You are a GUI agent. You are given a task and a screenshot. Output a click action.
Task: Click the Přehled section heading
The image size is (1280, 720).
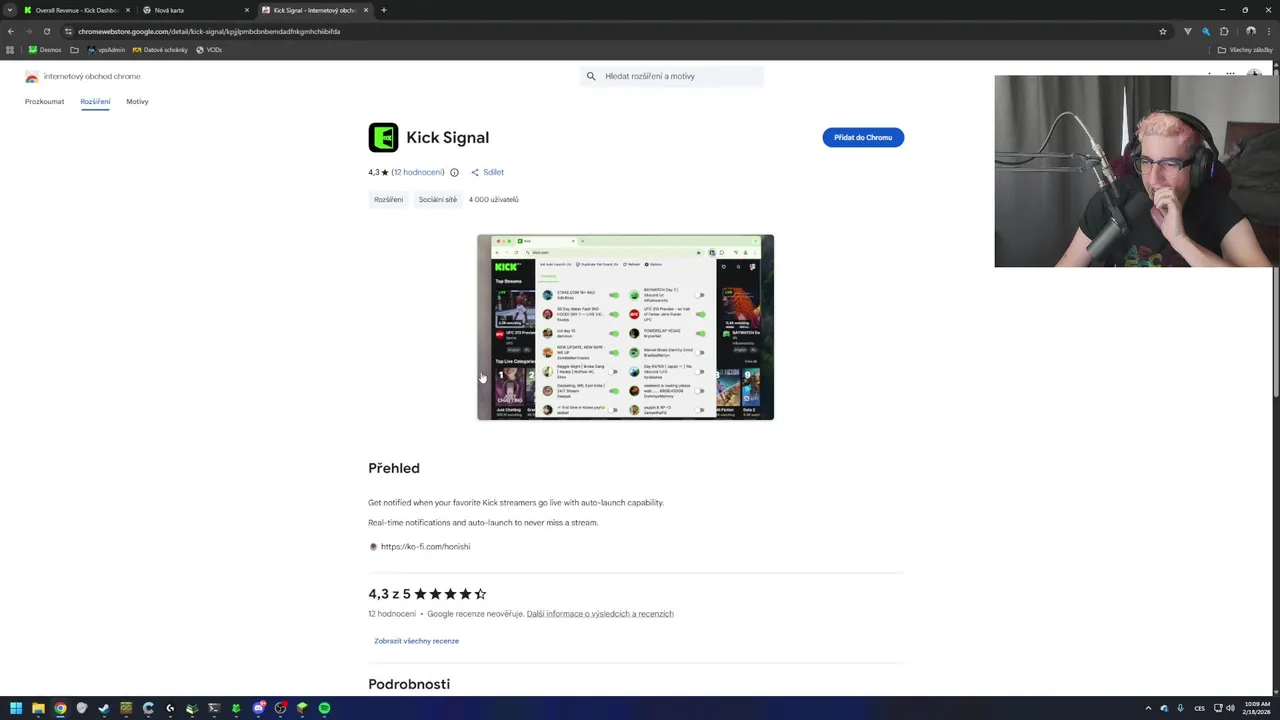pyautogui.click(x=394, y=468)
